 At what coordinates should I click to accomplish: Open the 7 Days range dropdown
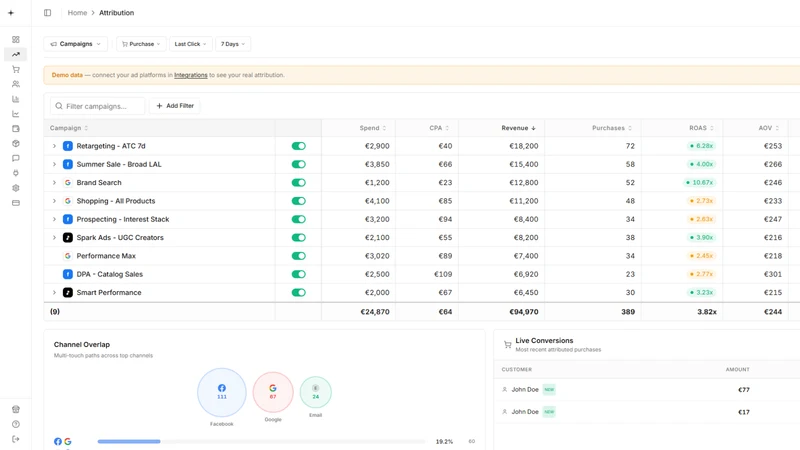click(233, 44)
